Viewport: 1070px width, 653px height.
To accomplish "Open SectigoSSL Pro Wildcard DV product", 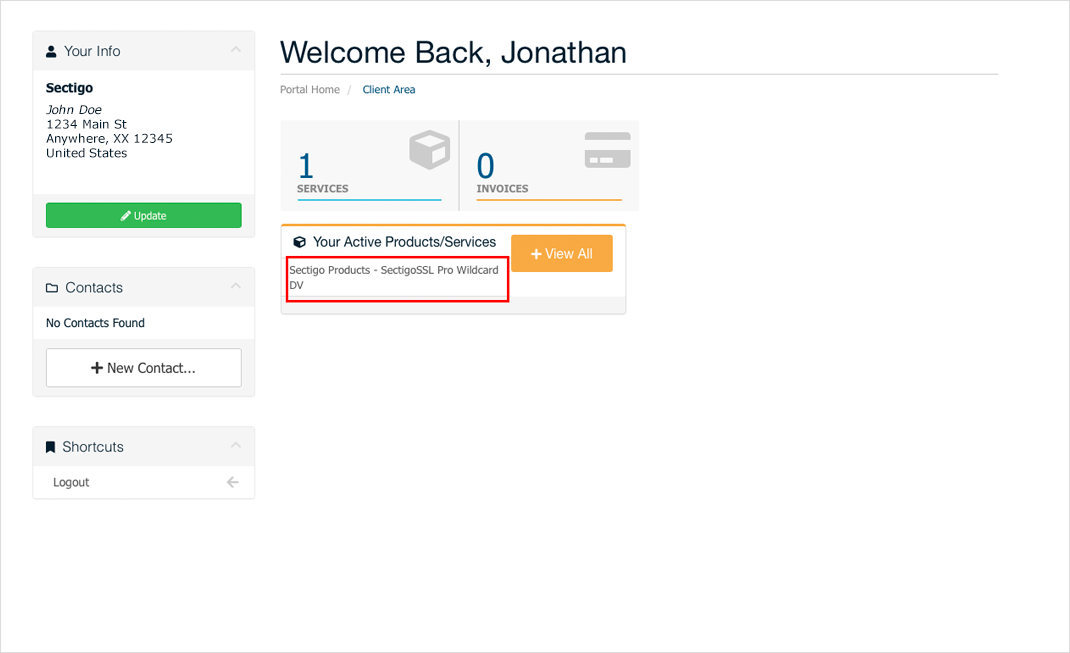I will pyautogui.click(x=393, y=278).
